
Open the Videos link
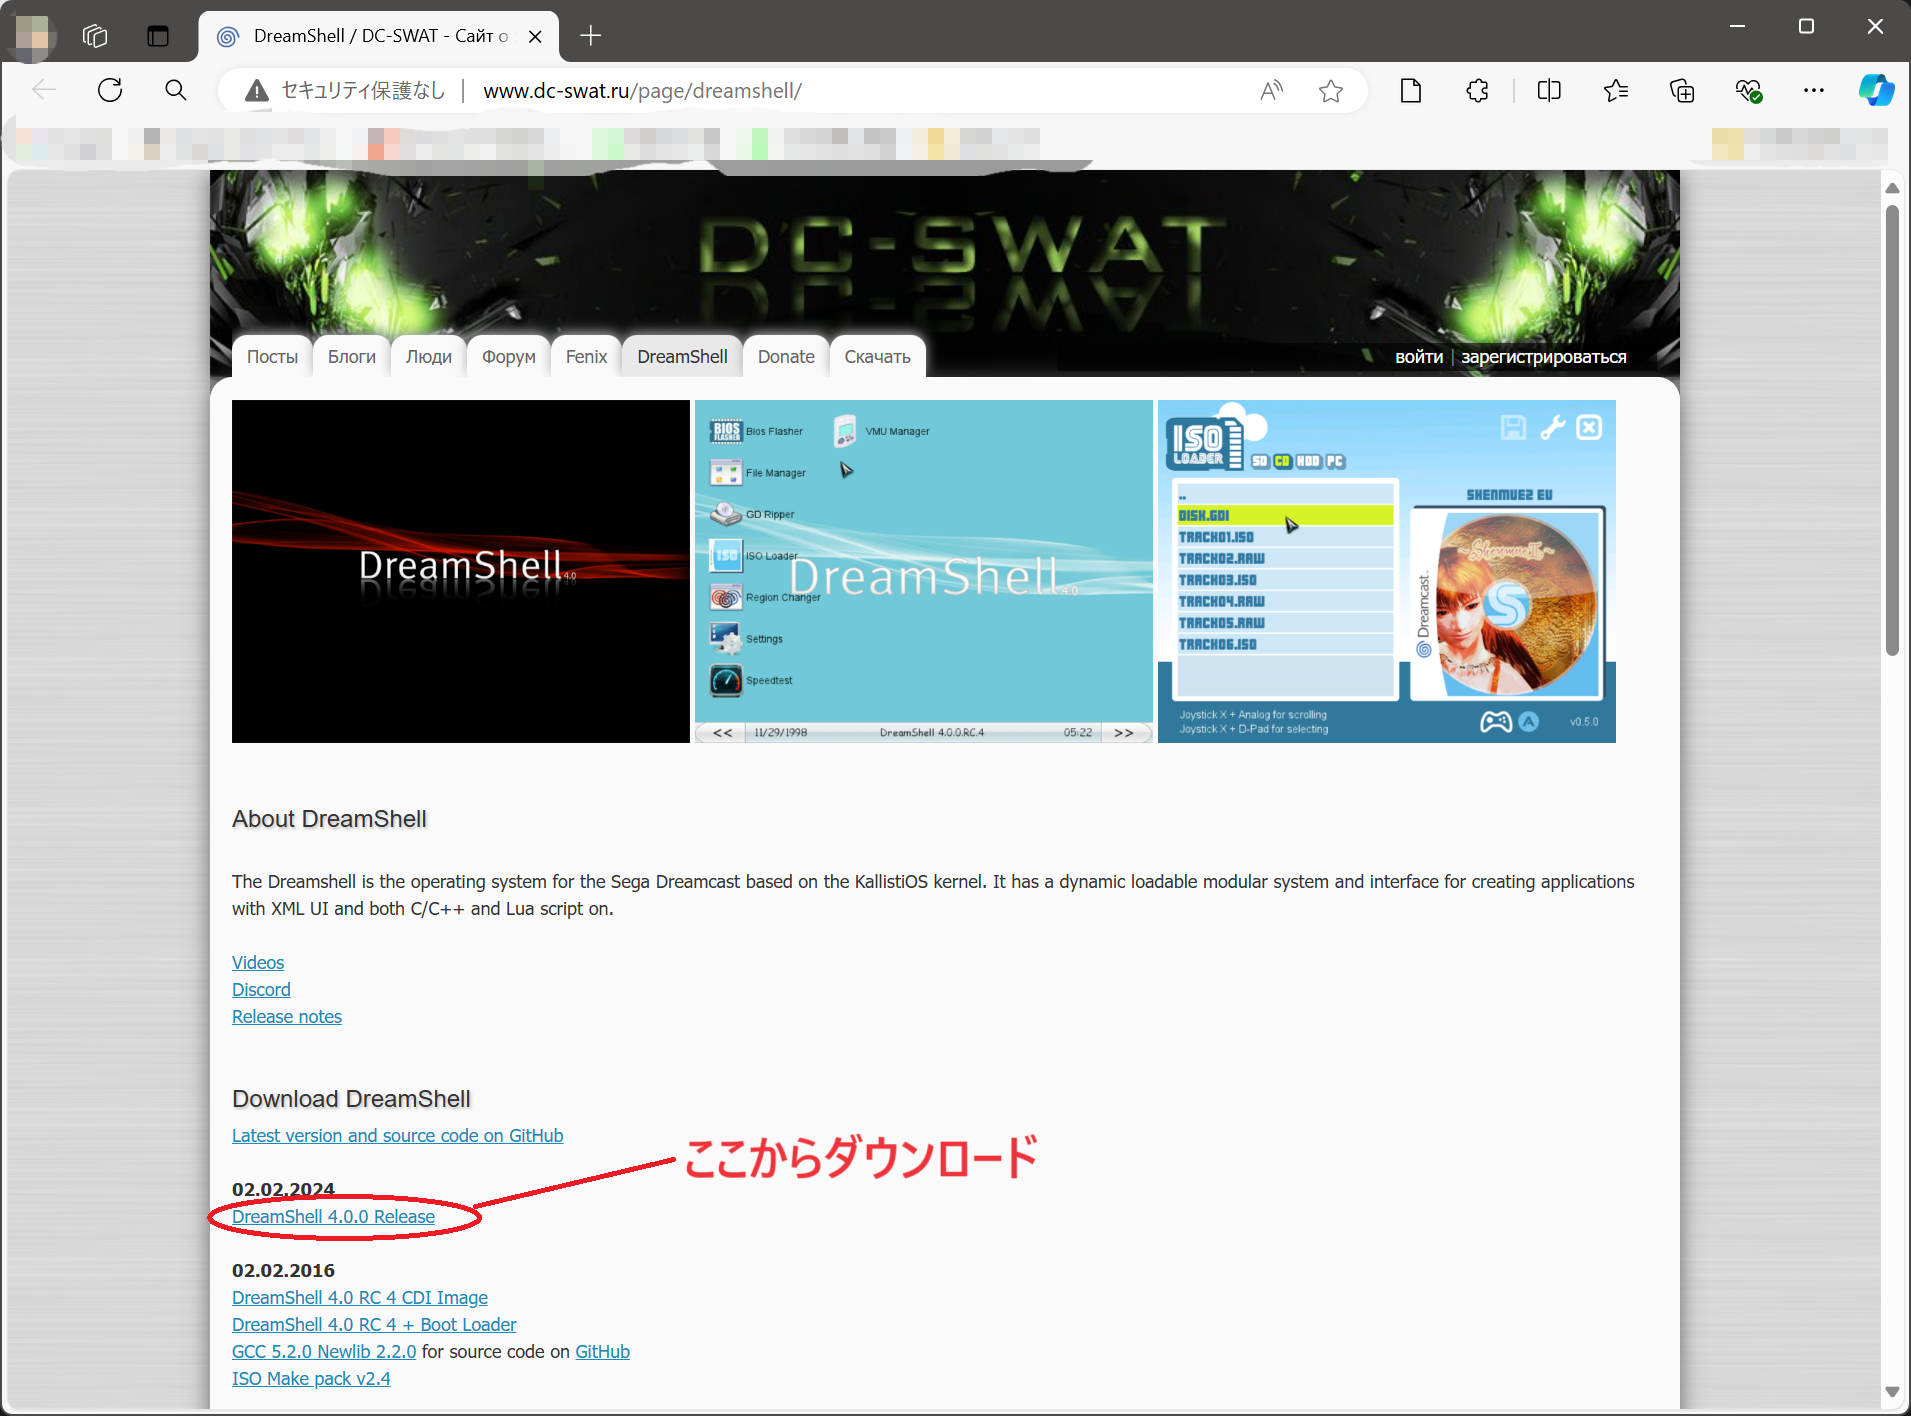258,962
